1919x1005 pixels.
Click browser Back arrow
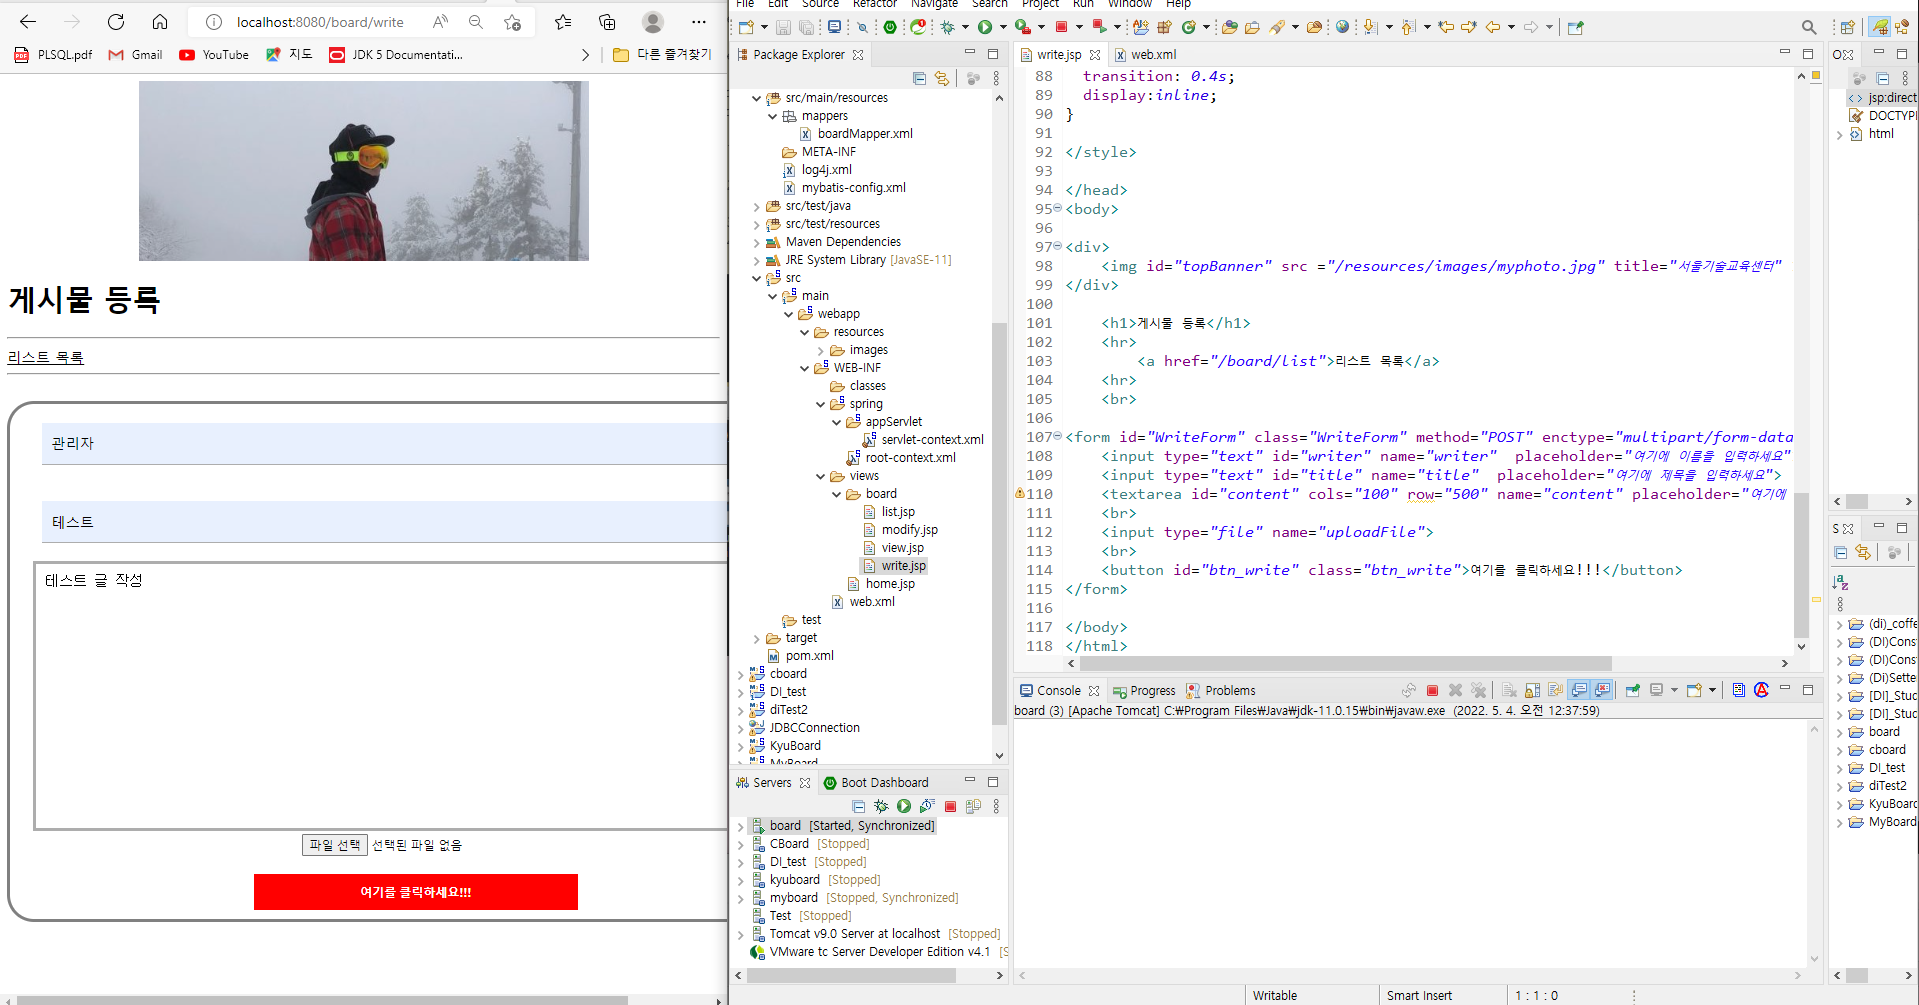tap(28, 22)
